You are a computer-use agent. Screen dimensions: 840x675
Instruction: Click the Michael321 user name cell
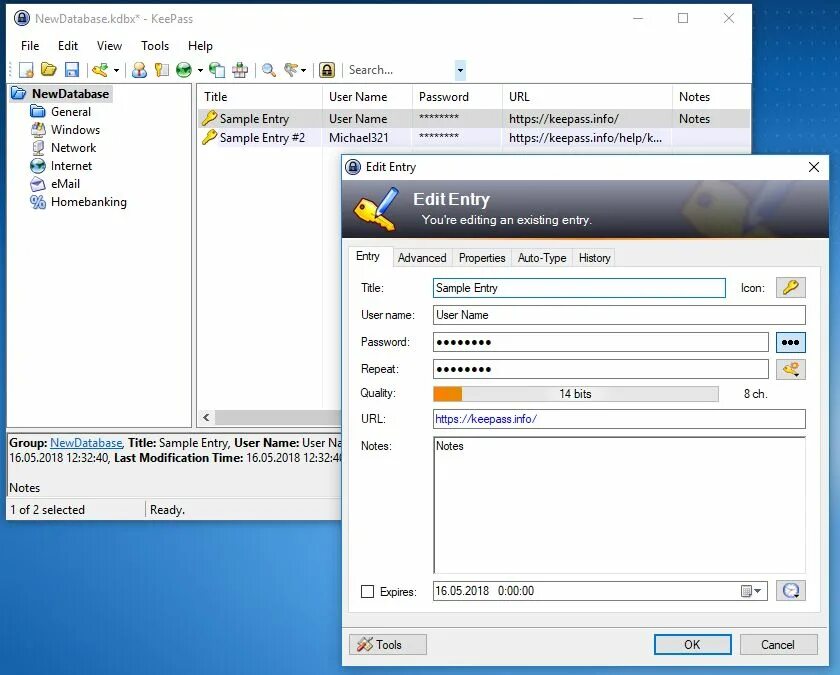(358, 138)
